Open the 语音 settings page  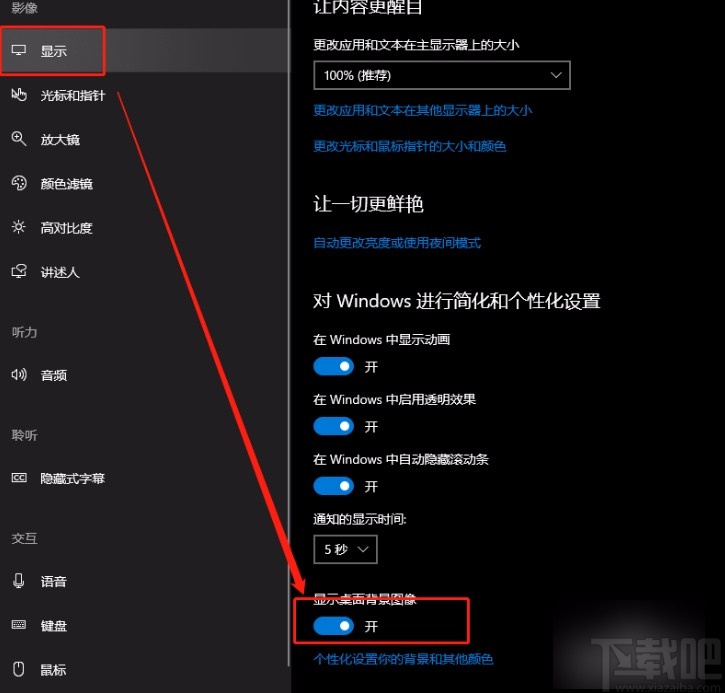[x=144, y=581]
